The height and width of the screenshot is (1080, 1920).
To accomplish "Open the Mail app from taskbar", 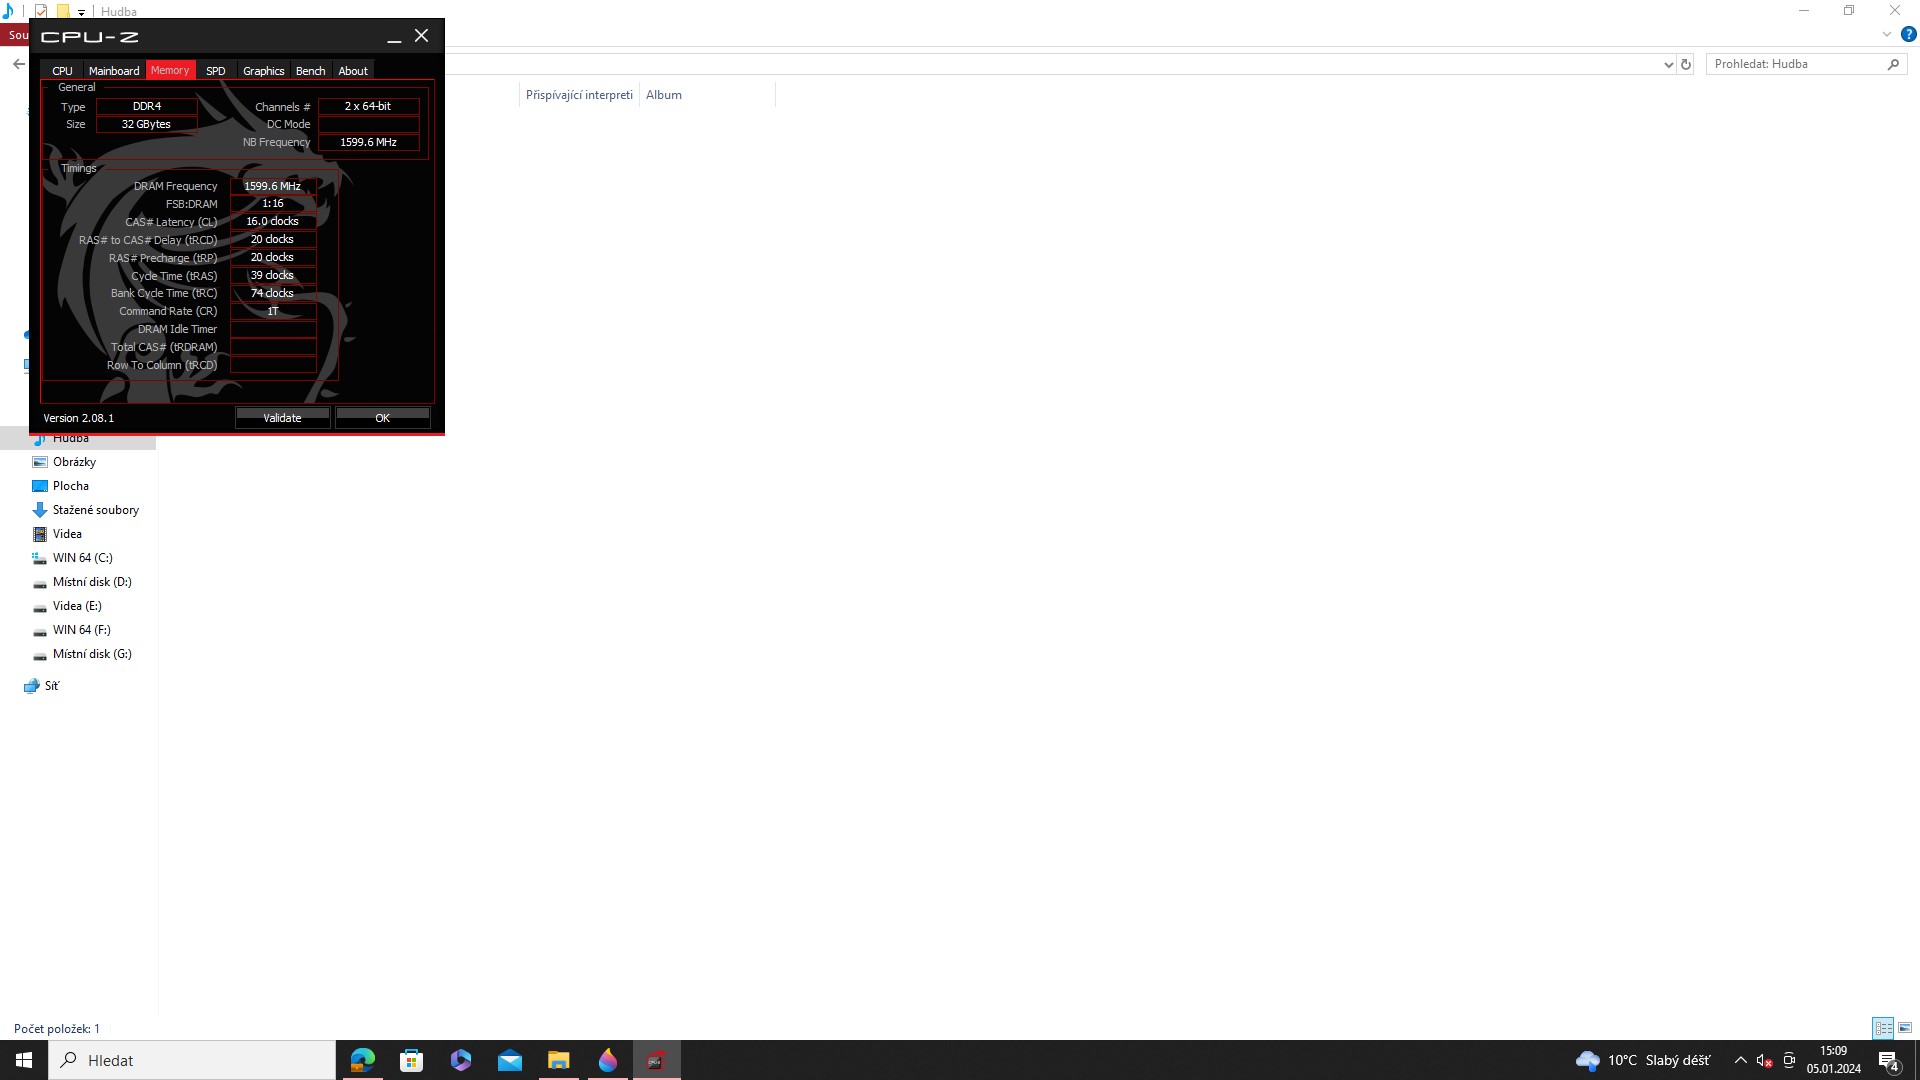I will point(510,1060).
